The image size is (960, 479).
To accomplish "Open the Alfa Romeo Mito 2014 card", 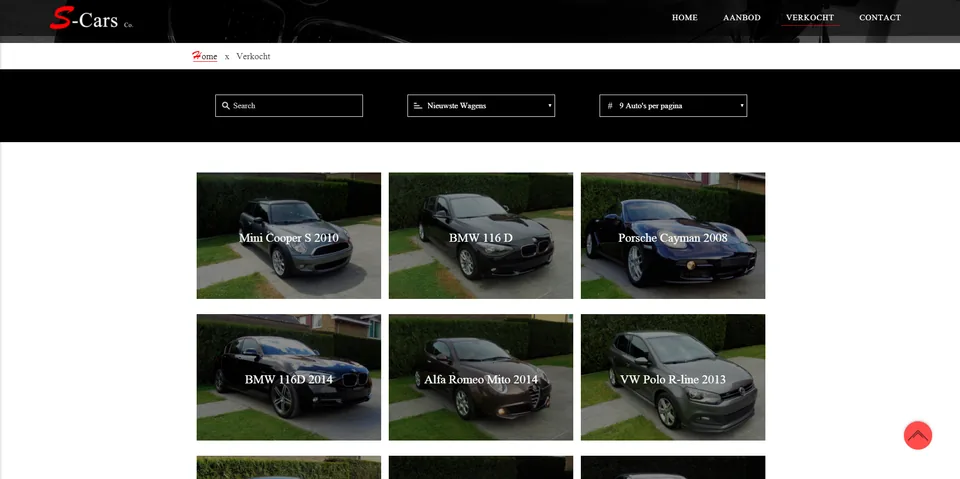I will [x=481, y=377].
